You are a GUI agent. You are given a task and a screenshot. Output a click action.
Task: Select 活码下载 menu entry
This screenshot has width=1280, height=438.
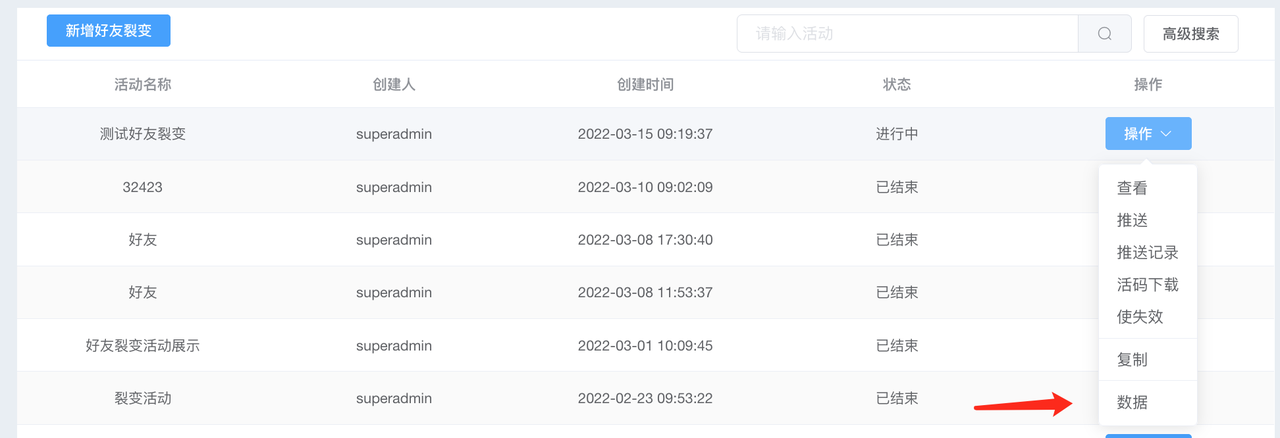click(x=1148, y=284)
